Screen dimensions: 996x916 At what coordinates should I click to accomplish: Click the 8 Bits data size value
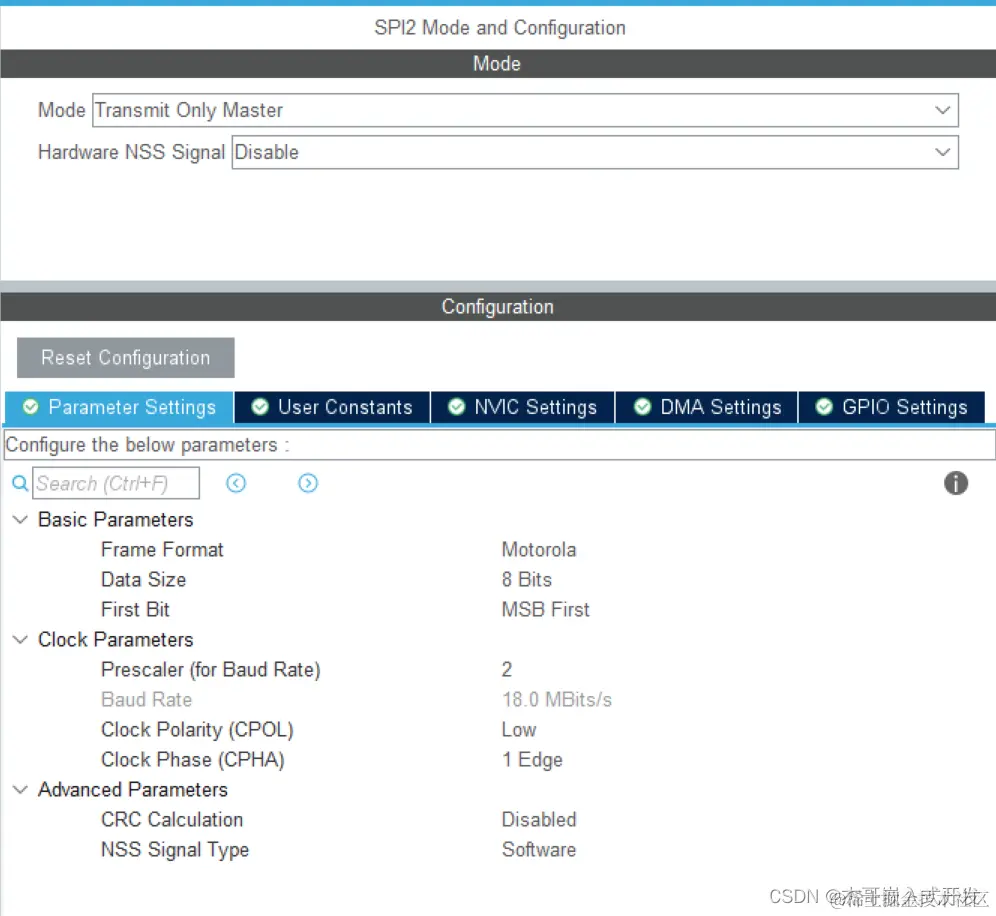[x=527, y=579]
